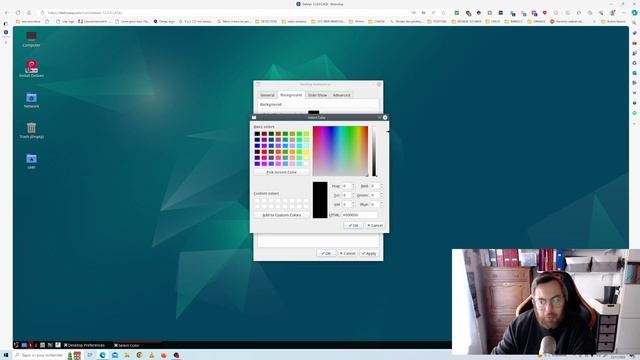This screenshot has height=360, width=640.
Task: Open the Slide Show tab
Action: (317, 95)
